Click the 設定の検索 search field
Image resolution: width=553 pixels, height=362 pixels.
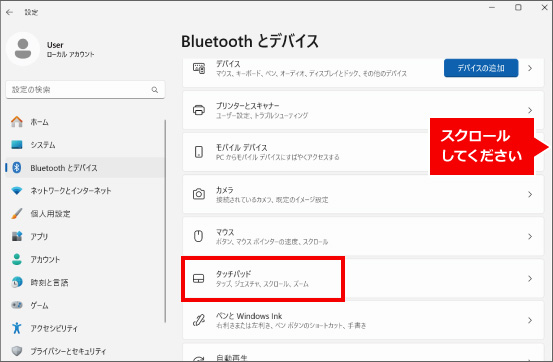[x=85, y=90]
